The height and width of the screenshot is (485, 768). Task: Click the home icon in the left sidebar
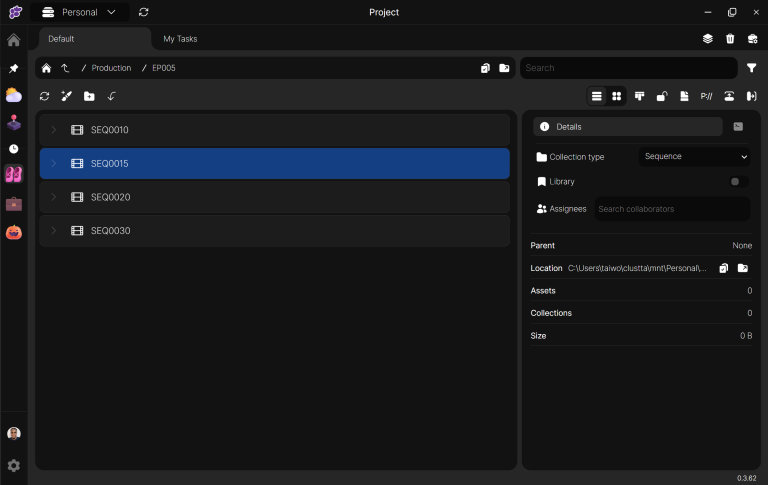click(x=13, y=41)
